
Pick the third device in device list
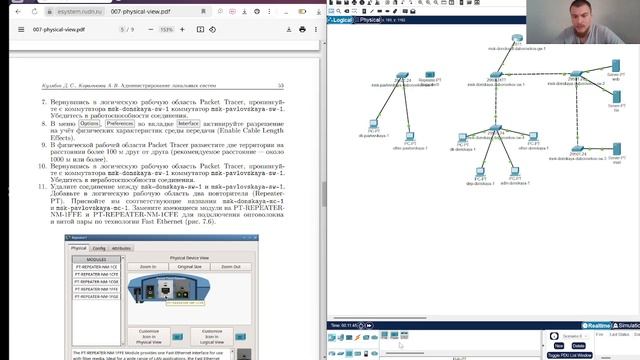[x=404, y=336]
